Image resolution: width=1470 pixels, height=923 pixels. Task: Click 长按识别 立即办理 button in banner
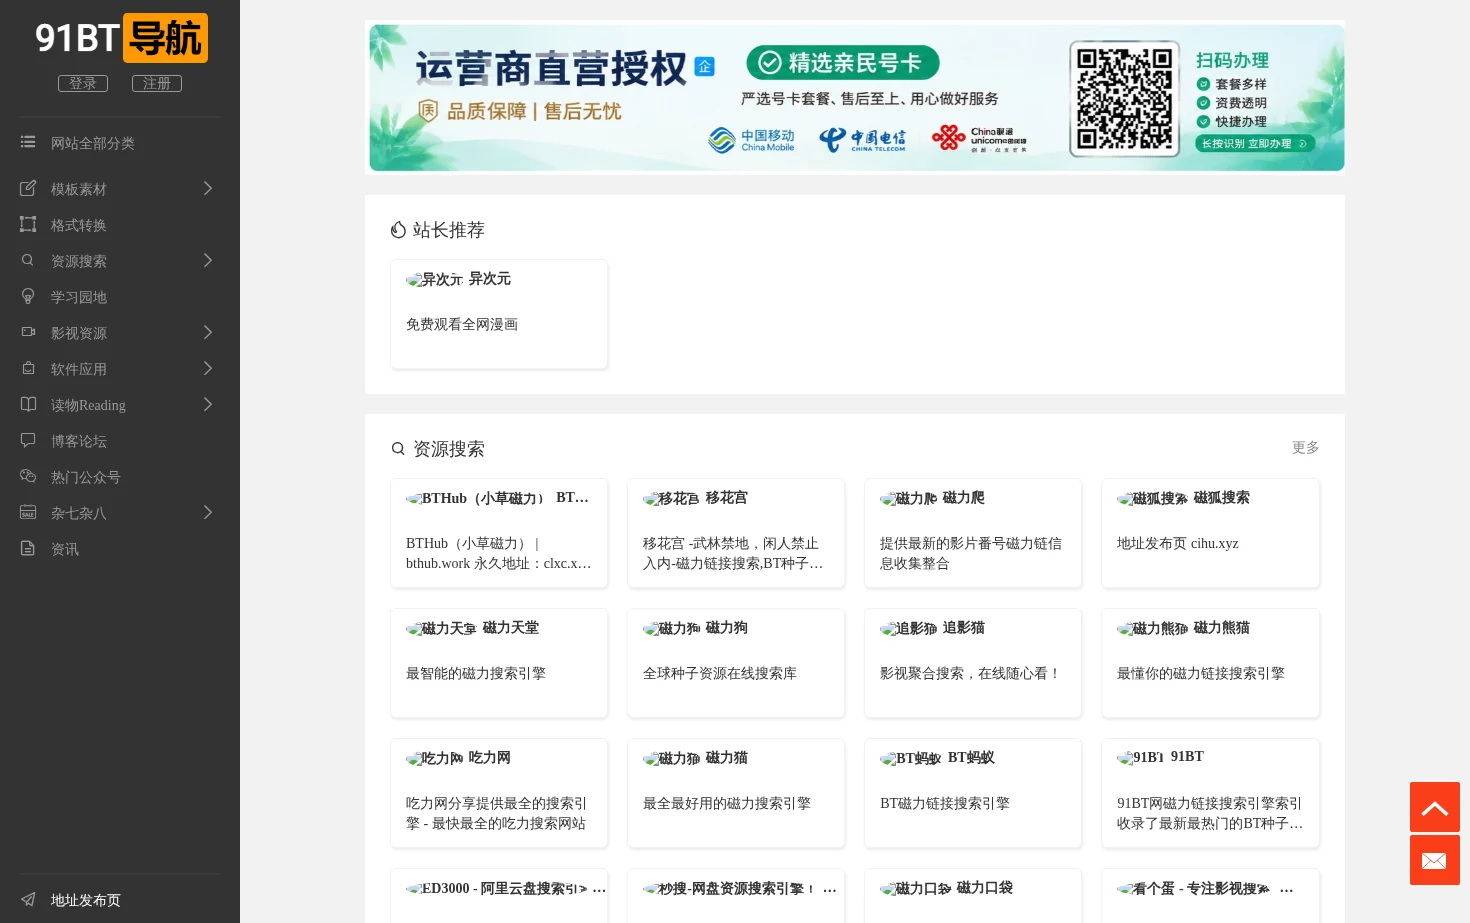coord(1254,144)
